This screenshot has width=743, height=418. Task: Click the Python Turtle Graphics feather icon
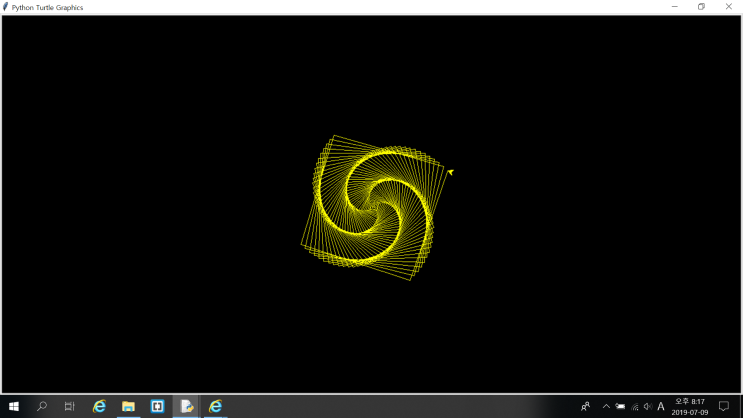[6, 7]
